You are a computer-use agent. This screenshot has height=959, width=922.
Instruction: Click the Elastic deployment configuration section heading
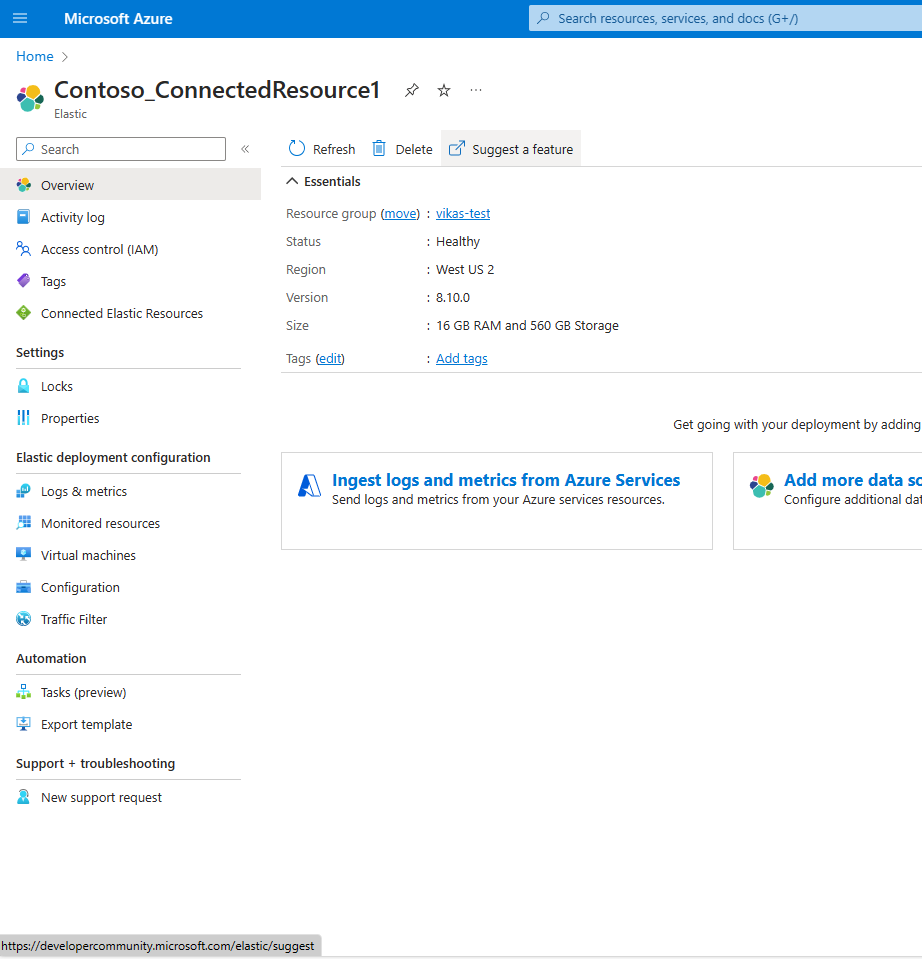[x=113, y=457]
